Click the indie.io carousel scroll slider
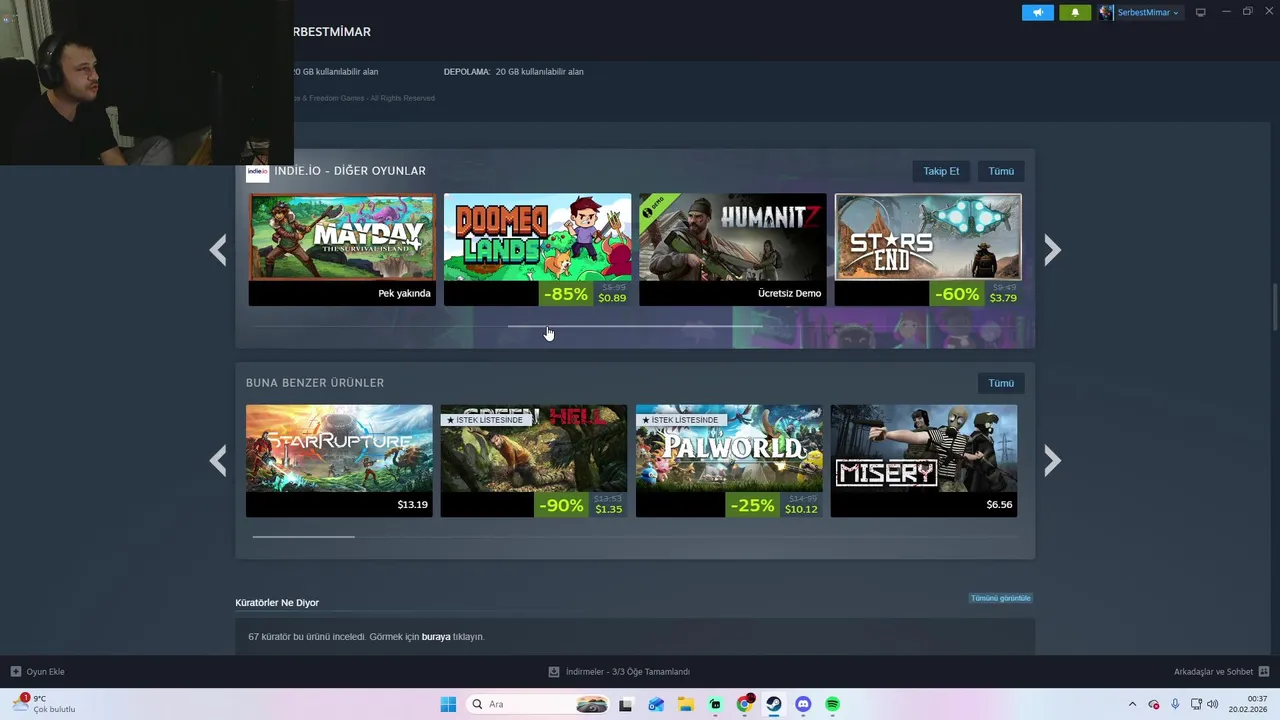 point(634,326)
